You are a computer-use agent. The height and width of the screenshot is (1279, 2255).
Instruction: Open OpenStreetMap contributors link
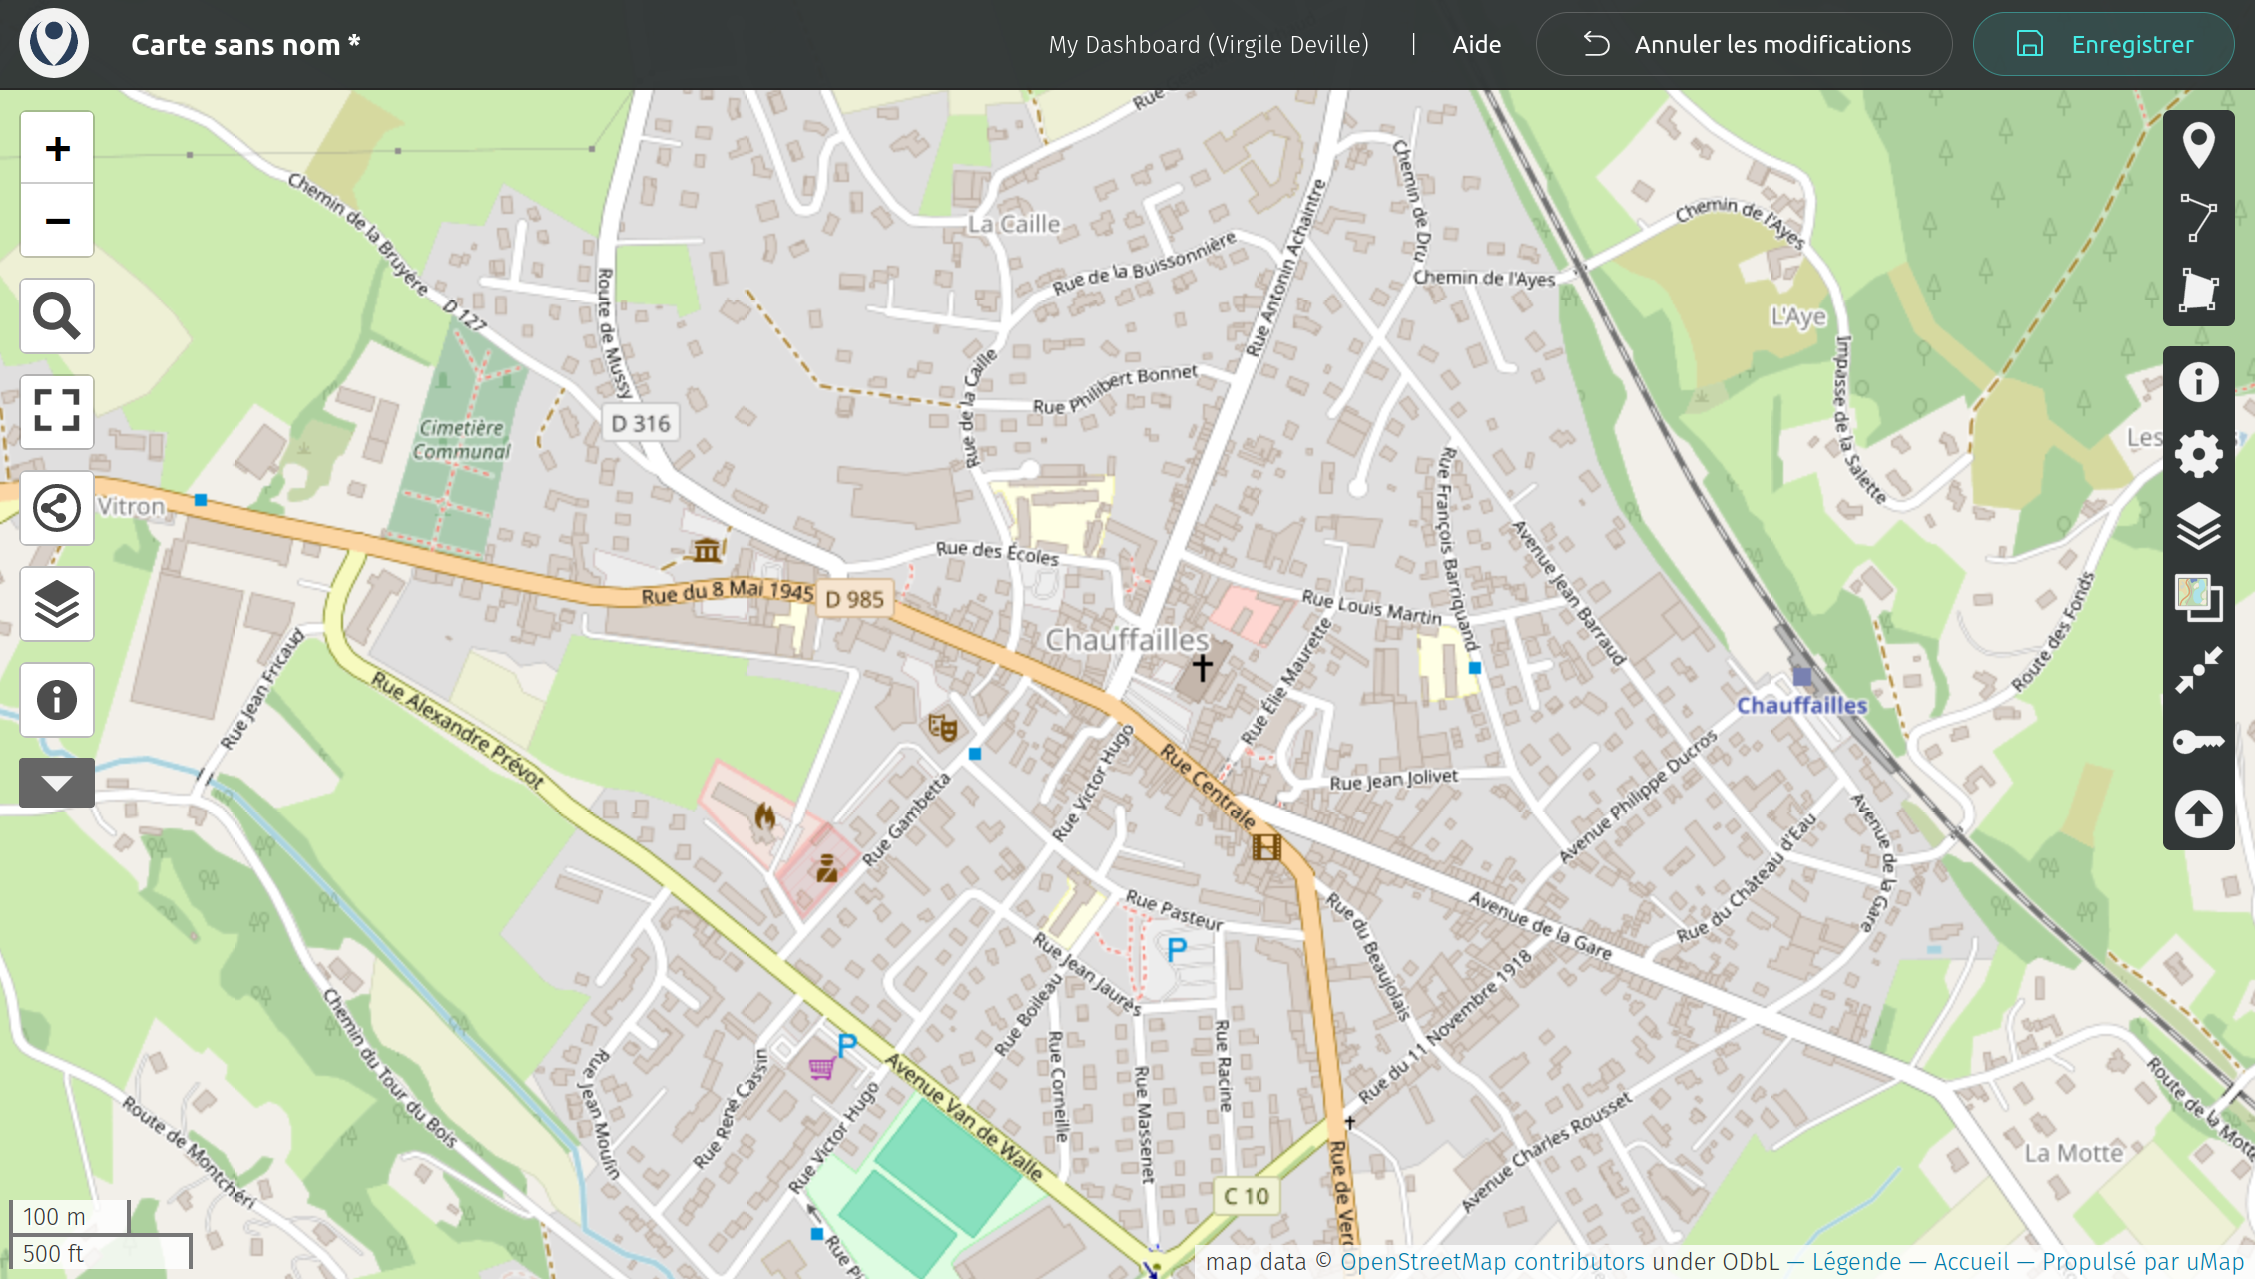[1491, 1262]
